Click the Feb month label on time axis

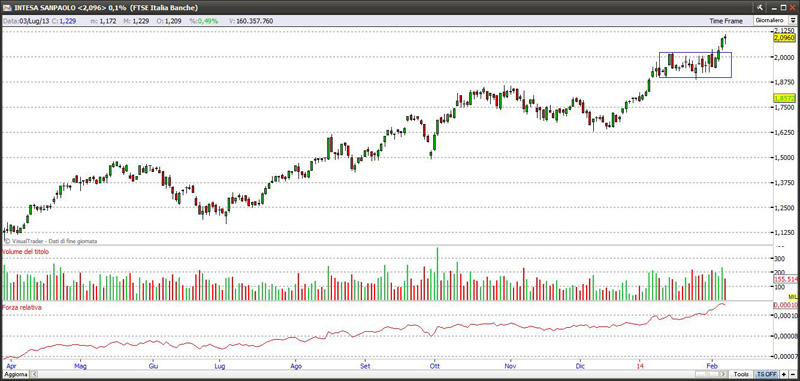point(711,366)
